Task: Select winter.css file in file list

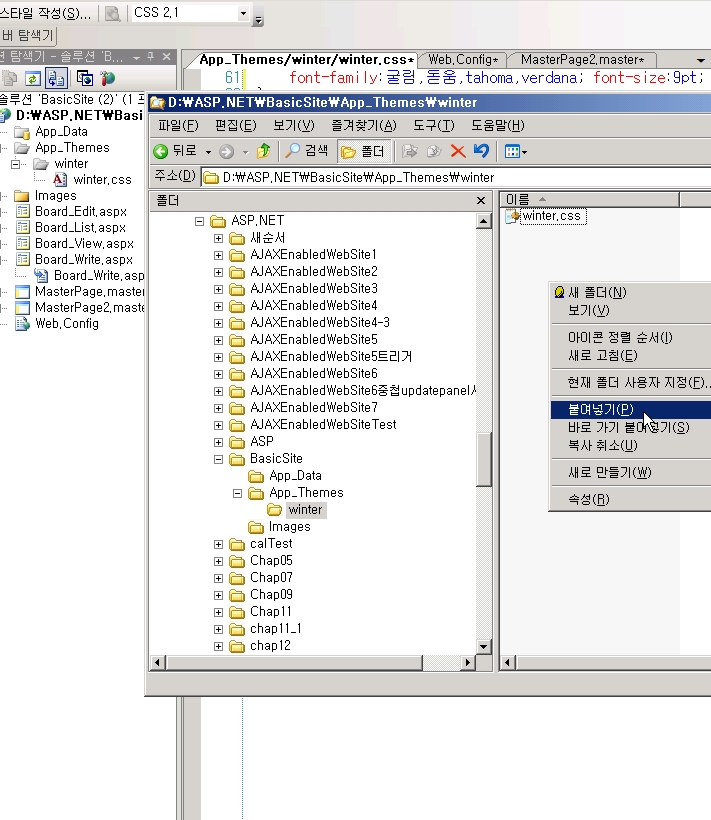Action: (x=551, y=216)
